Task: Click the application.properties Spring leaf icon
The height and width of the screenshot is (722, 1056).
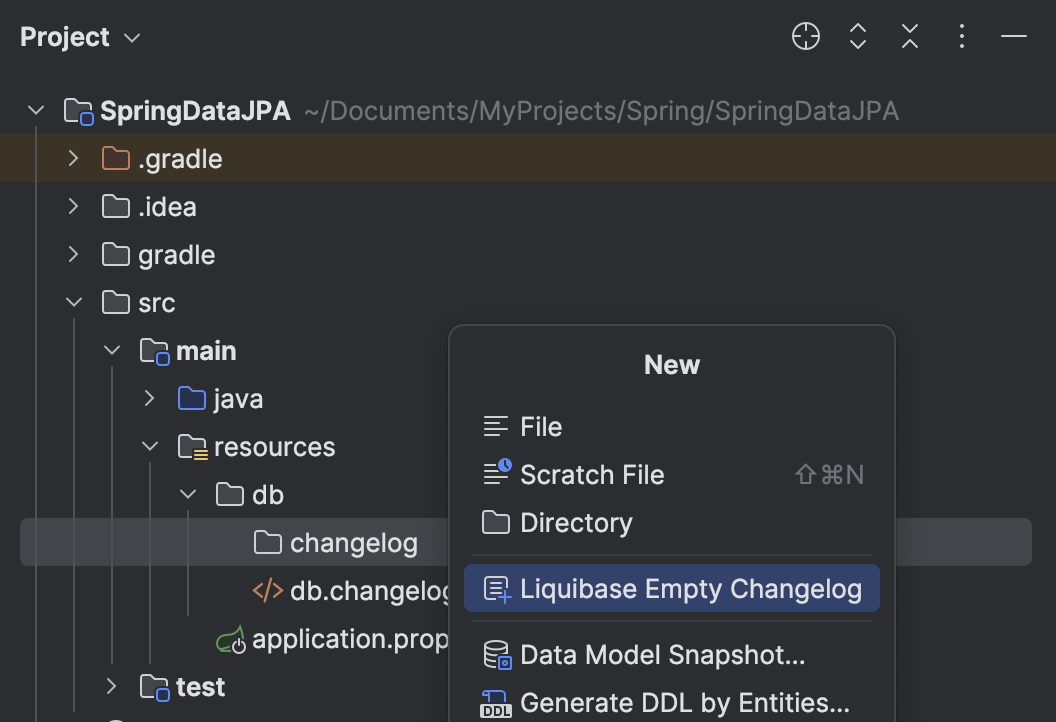Action: [229, 639]
